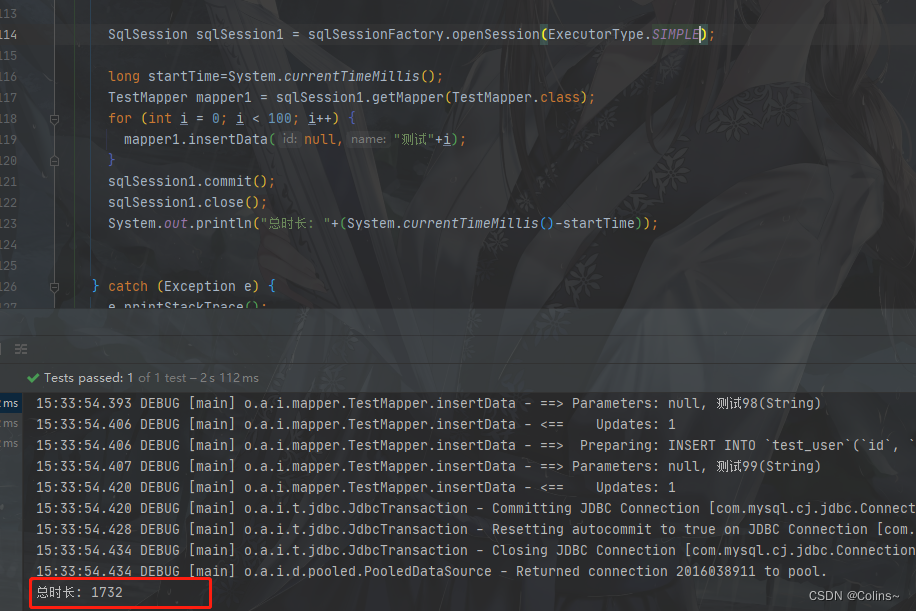
Task: Click the green tests passed checkmark
Action: click(x=33, y=378)
